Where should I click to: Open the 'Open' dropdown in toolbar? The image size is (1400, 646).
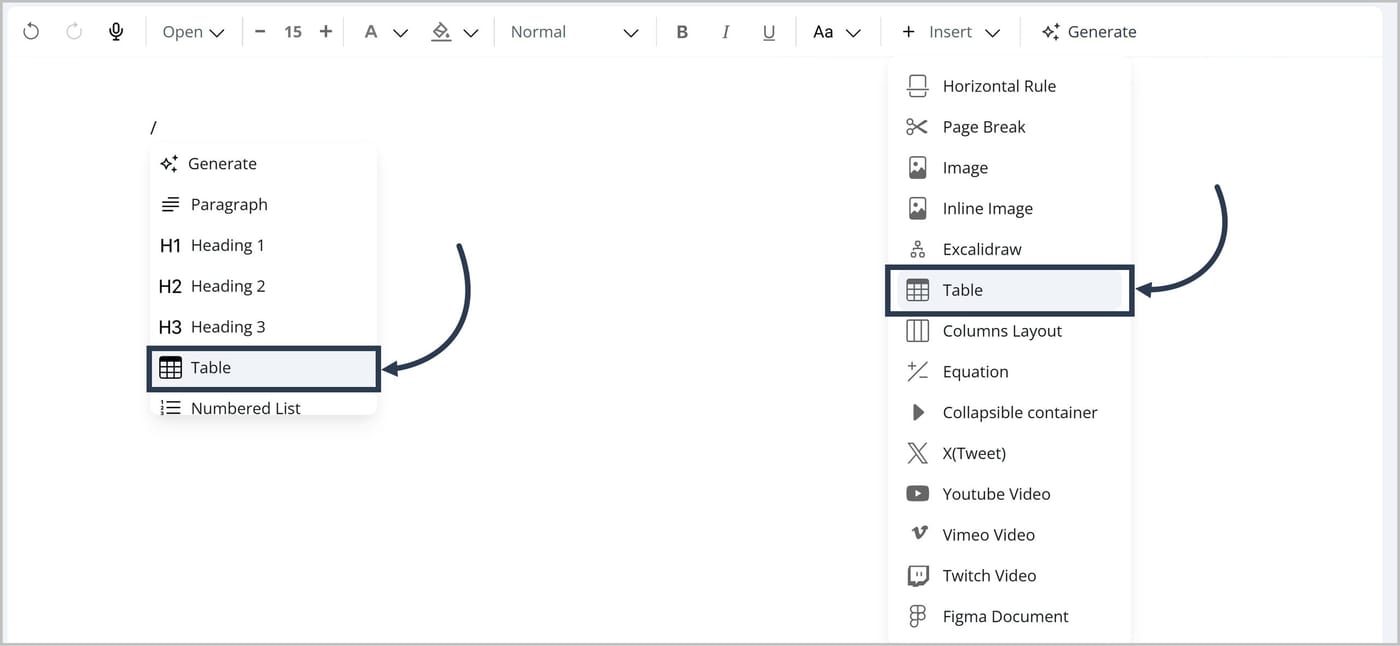click(193, 32)
